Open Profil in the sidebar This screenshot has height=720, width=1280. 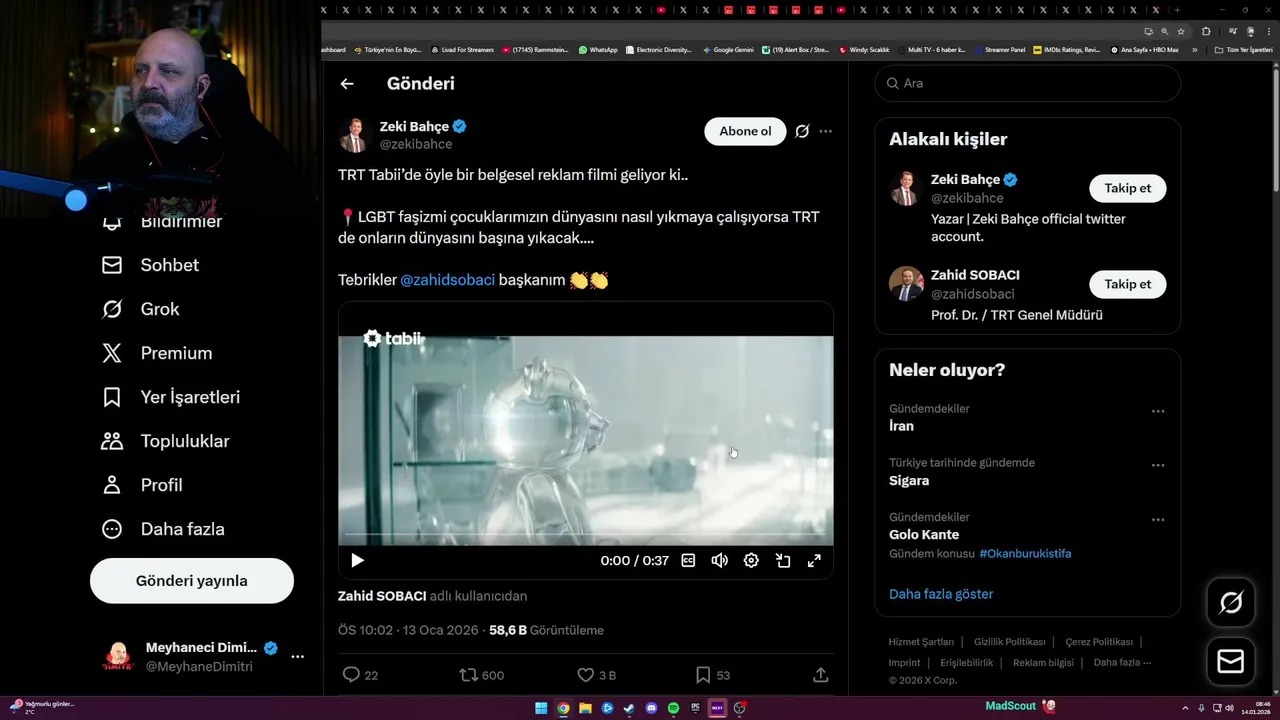[142, 485]
